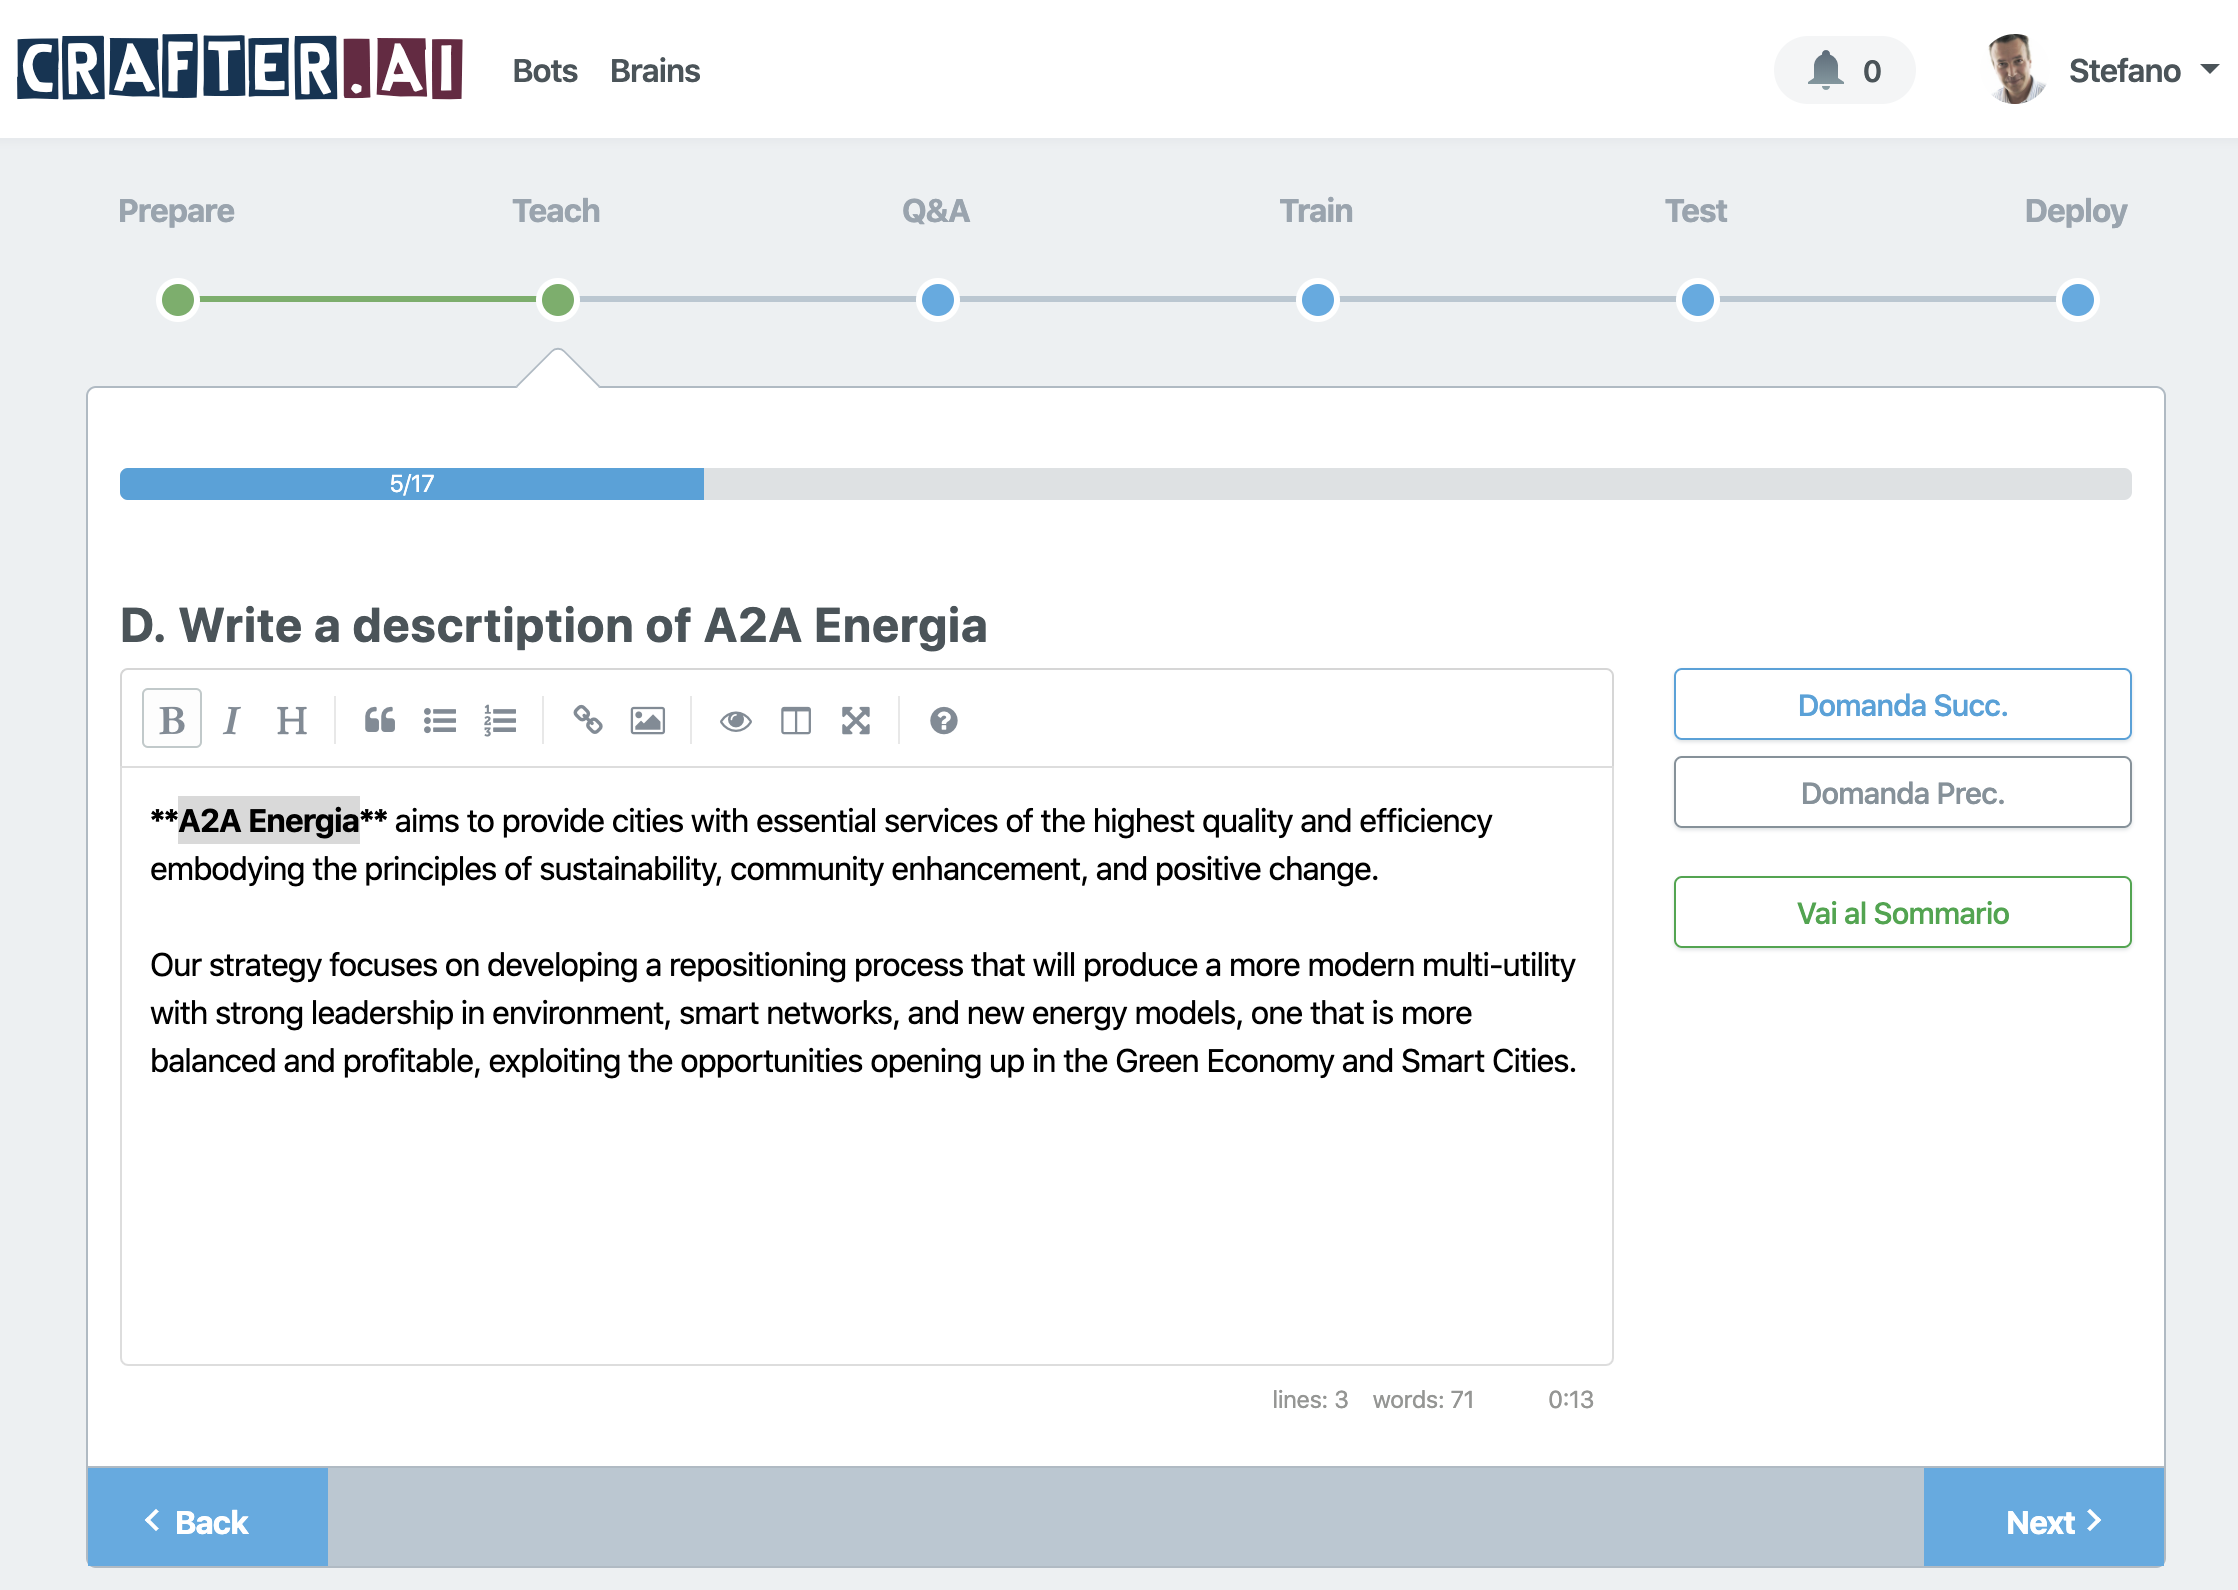Go to the Train step label

pos(1316,211)
